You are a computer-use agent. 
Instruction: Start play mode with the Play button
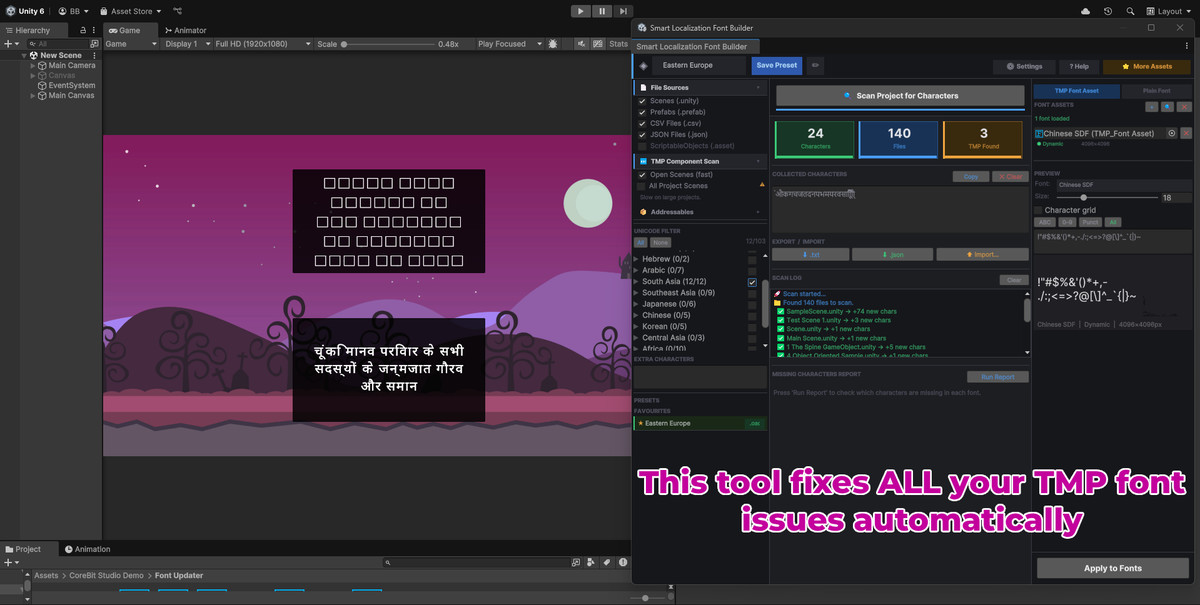point(581,11)
